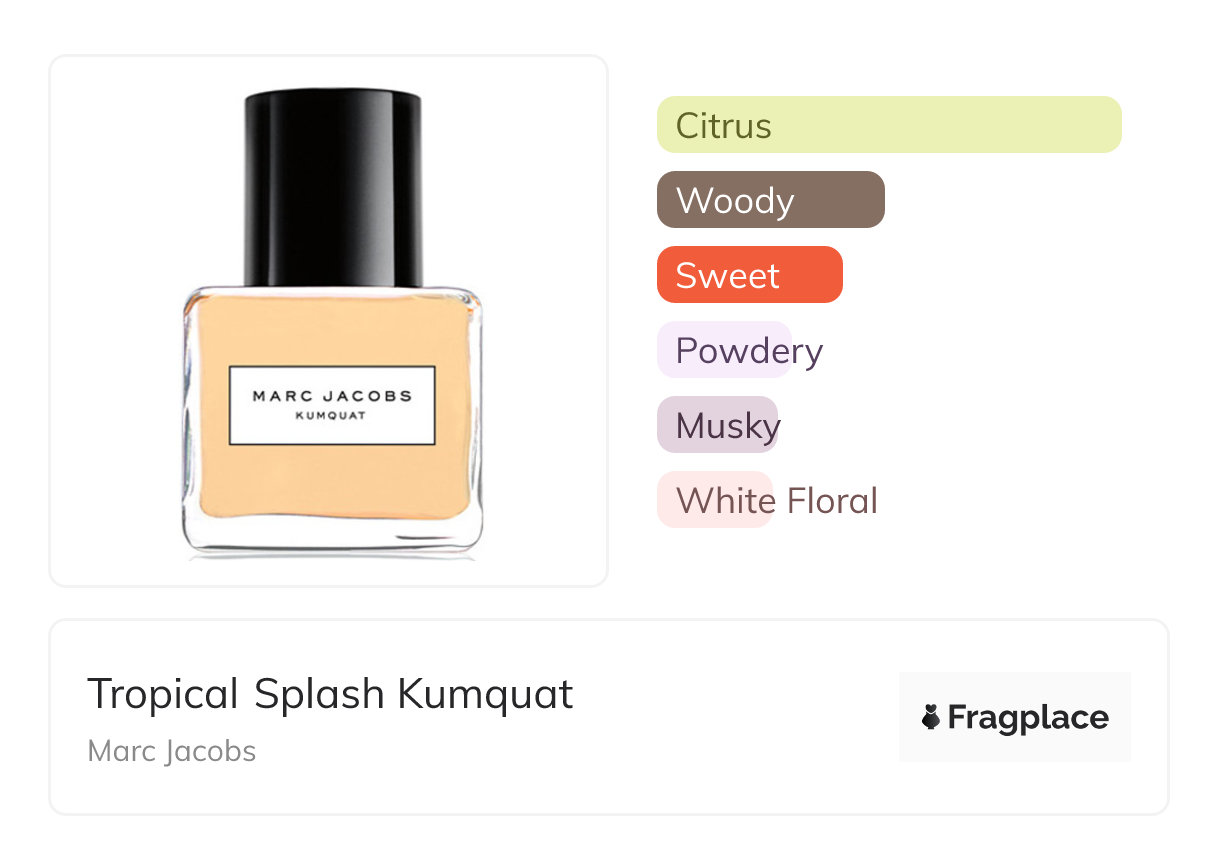Select the Citrus accord bar
The width and height of the screenshot is (1218, 864).
pos(889,125)
